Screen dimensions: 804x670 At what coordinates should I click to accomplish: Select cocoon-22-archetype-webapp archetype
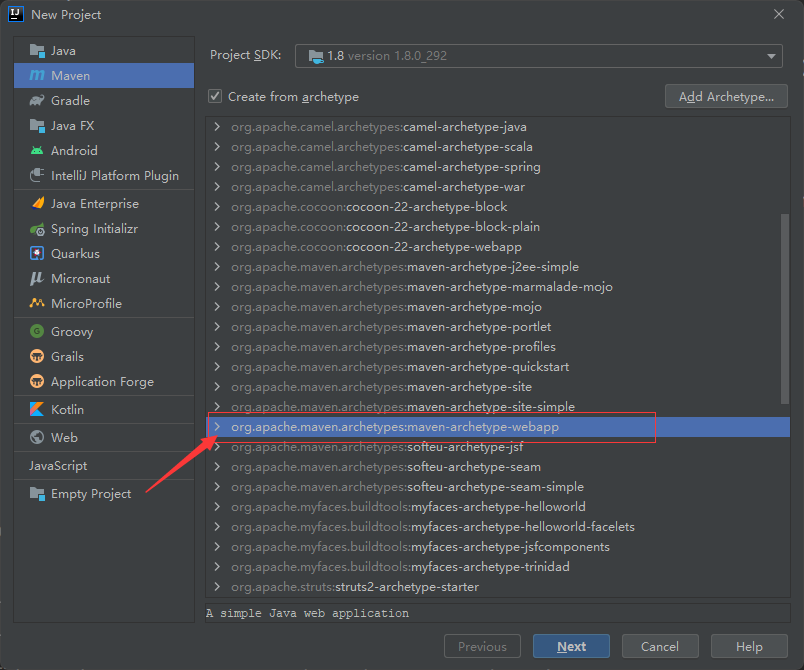(497, 247)
